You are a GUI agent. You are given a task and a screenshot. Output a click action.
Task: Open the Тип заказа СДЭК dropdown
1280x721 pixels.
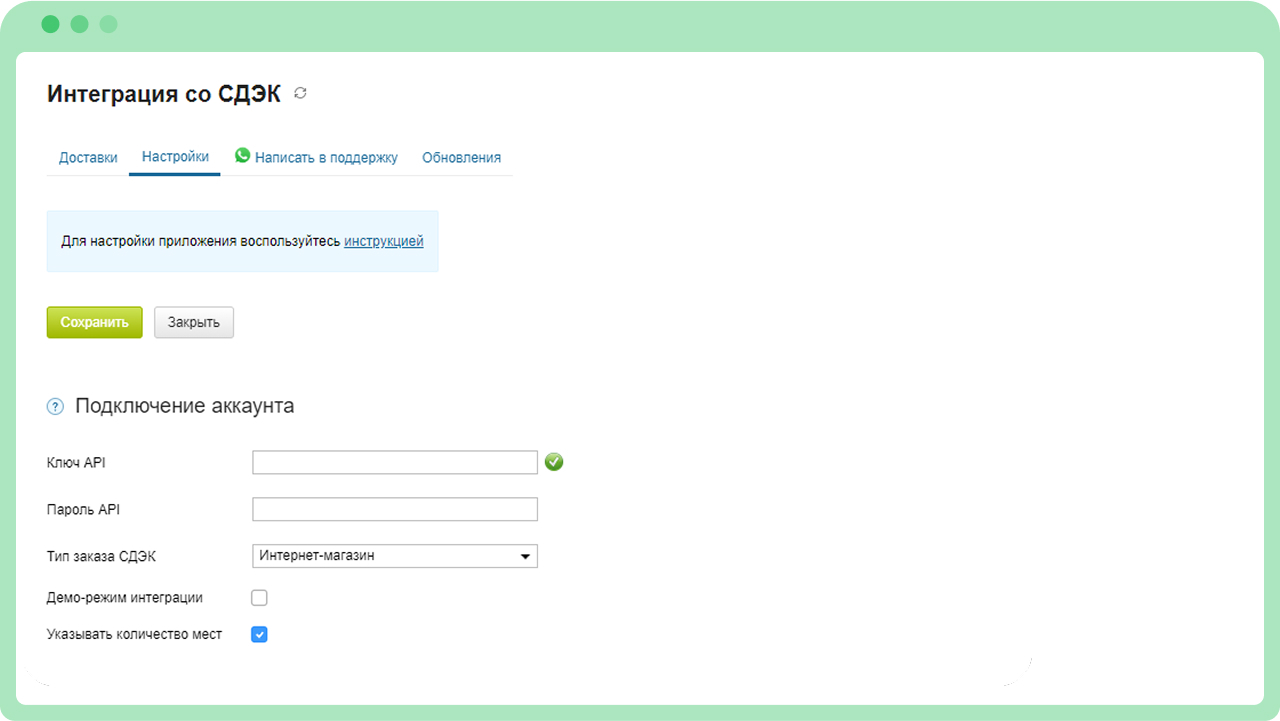point(395,556)
